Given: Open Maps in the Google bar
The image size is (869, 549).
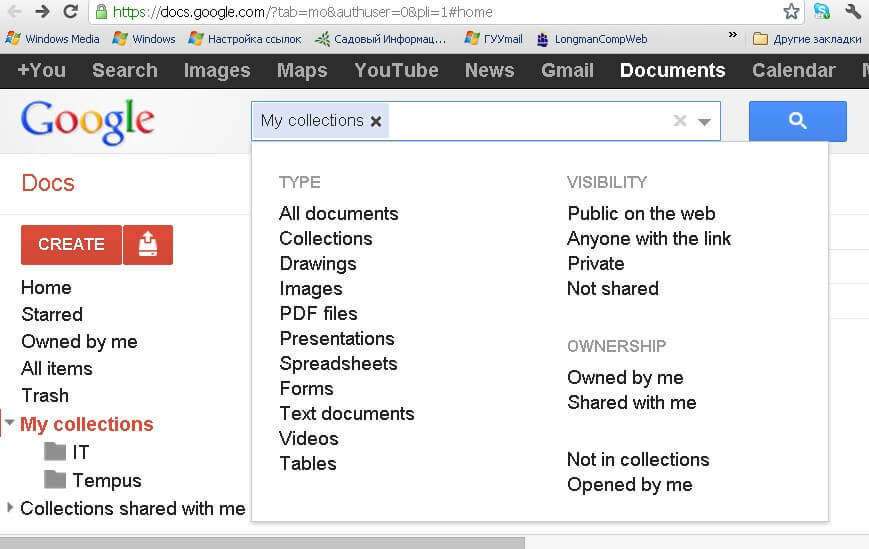Looking at the screenshot, I should pyautogui.click(x=302, y=70).
